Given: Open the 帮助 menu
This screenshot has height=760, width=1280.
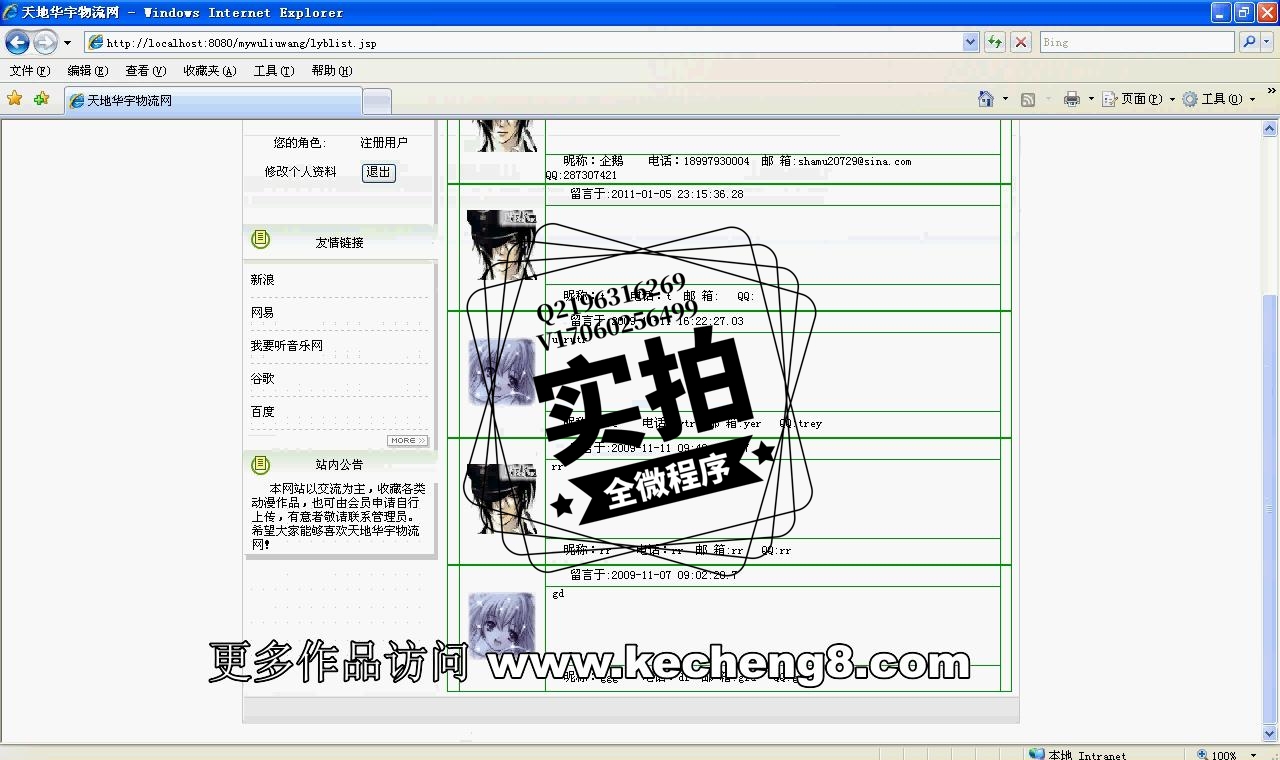Looking at the screenshot, I should (x=331, y=71).
